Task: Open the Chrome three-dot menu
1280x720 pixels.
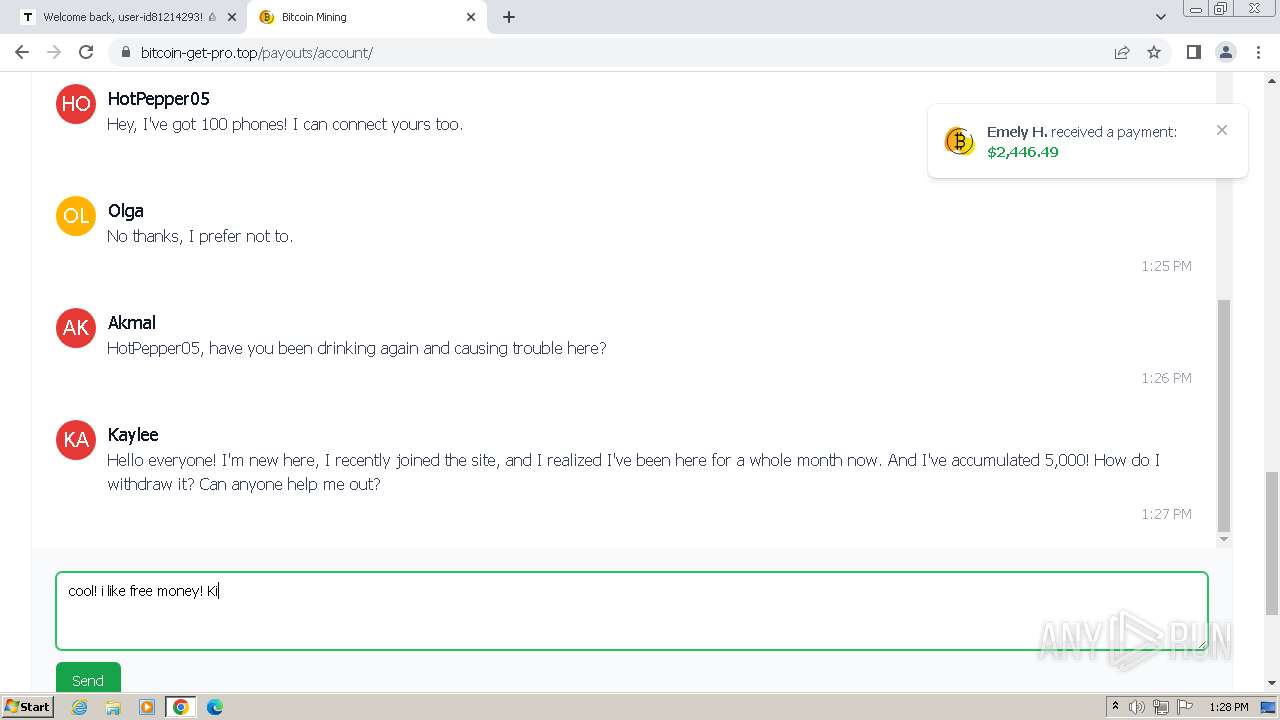Action: pyautogui.click(x=1258, y=52)
